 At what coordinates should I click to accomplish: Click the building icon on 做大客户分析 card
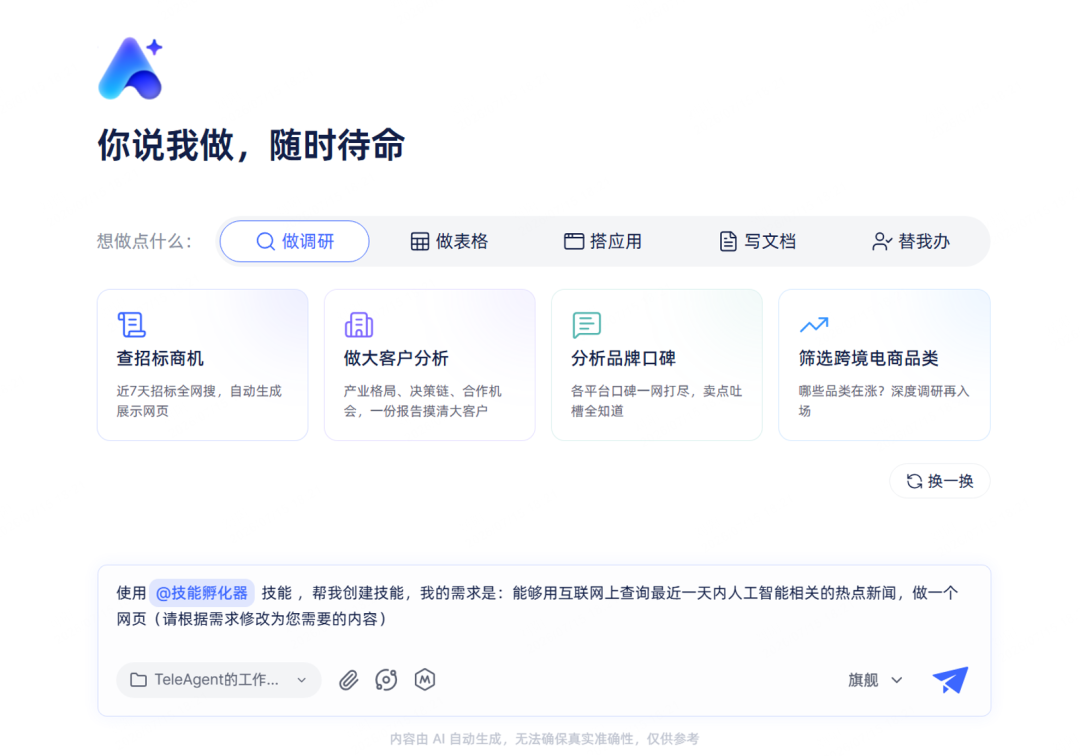359,324
